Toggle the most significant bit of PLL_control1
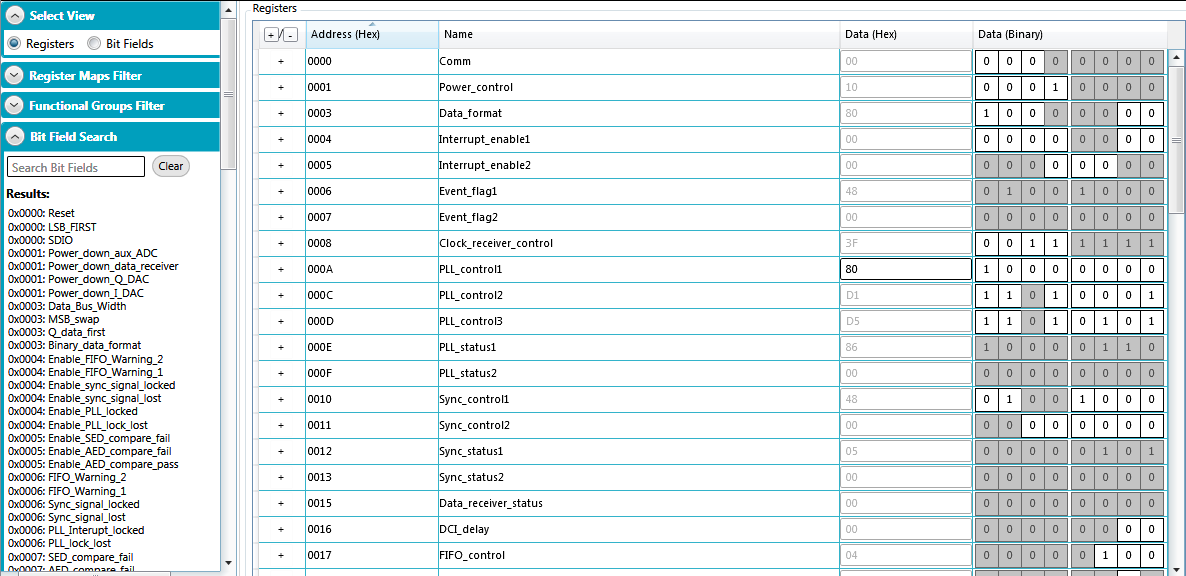This screenshot has height=576, width=1186. [x=987, y=269]
